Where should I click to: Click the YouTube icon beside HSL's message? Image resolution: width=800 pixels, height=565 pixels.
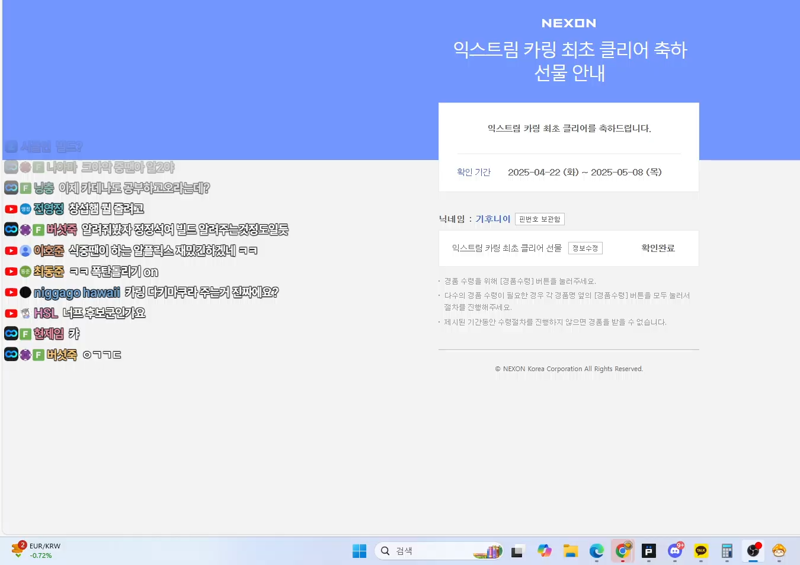(x=11, y=313)
